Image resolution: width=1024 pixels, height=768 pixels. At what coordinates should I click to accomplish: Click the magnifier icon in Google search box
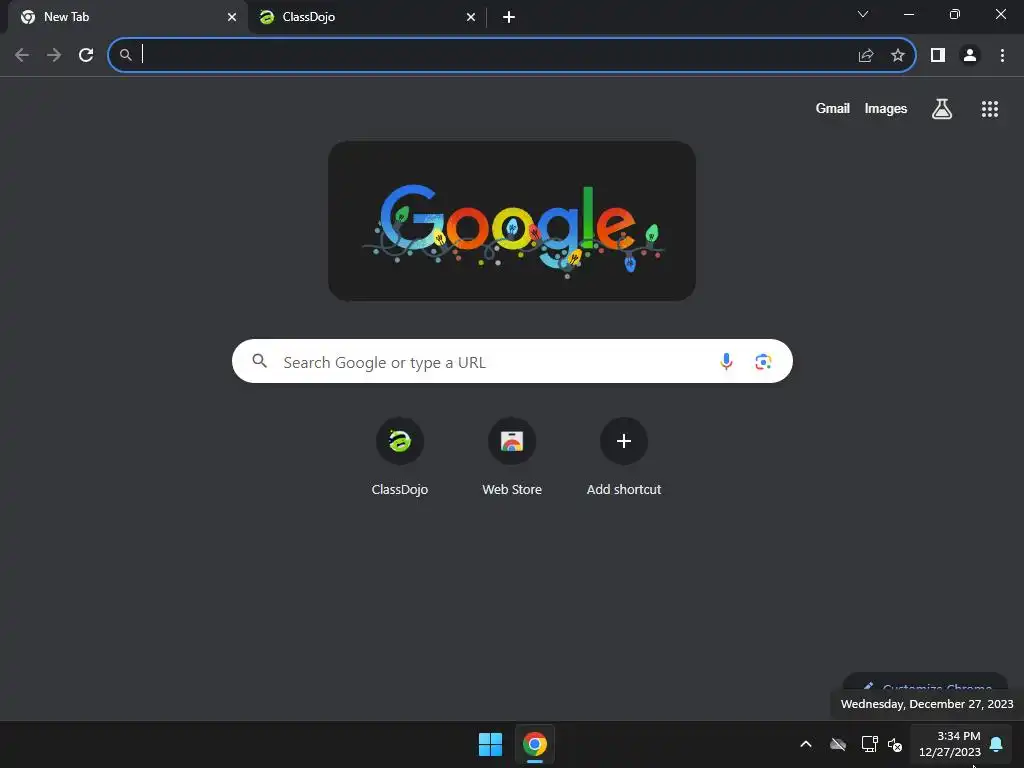(259, 361)
